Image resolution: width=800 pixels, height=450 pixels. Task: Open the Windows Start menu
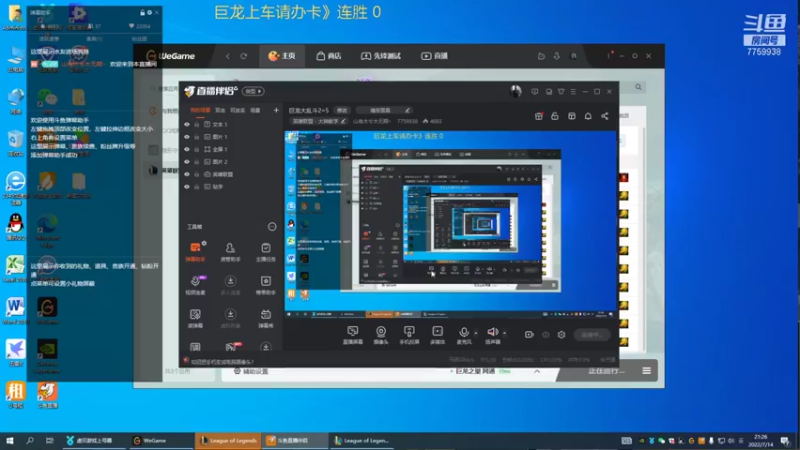(10, 440)
